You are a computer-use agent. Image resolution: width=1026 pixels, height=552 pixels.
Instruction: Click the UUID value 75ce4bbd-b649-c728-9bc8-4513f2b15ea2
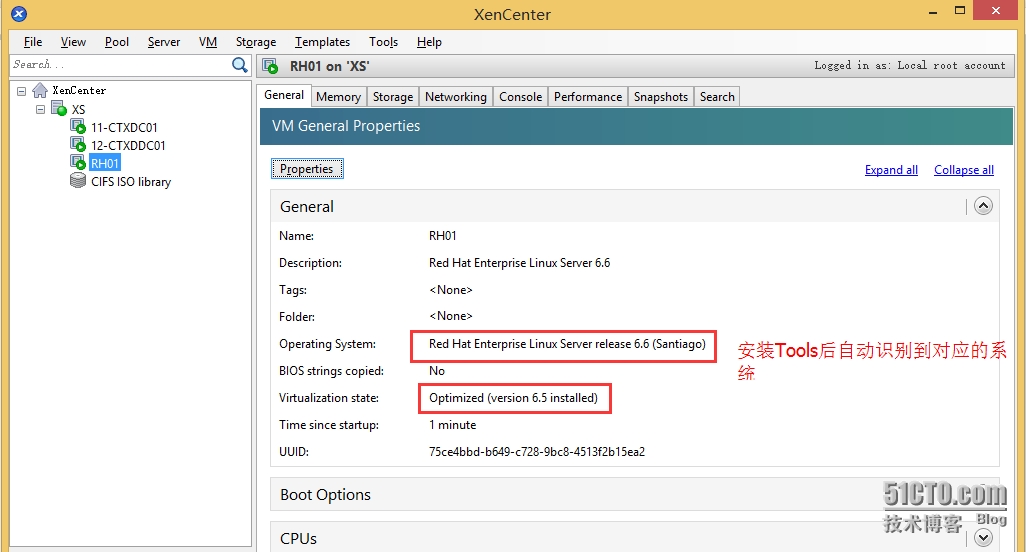tap(537, 452)
